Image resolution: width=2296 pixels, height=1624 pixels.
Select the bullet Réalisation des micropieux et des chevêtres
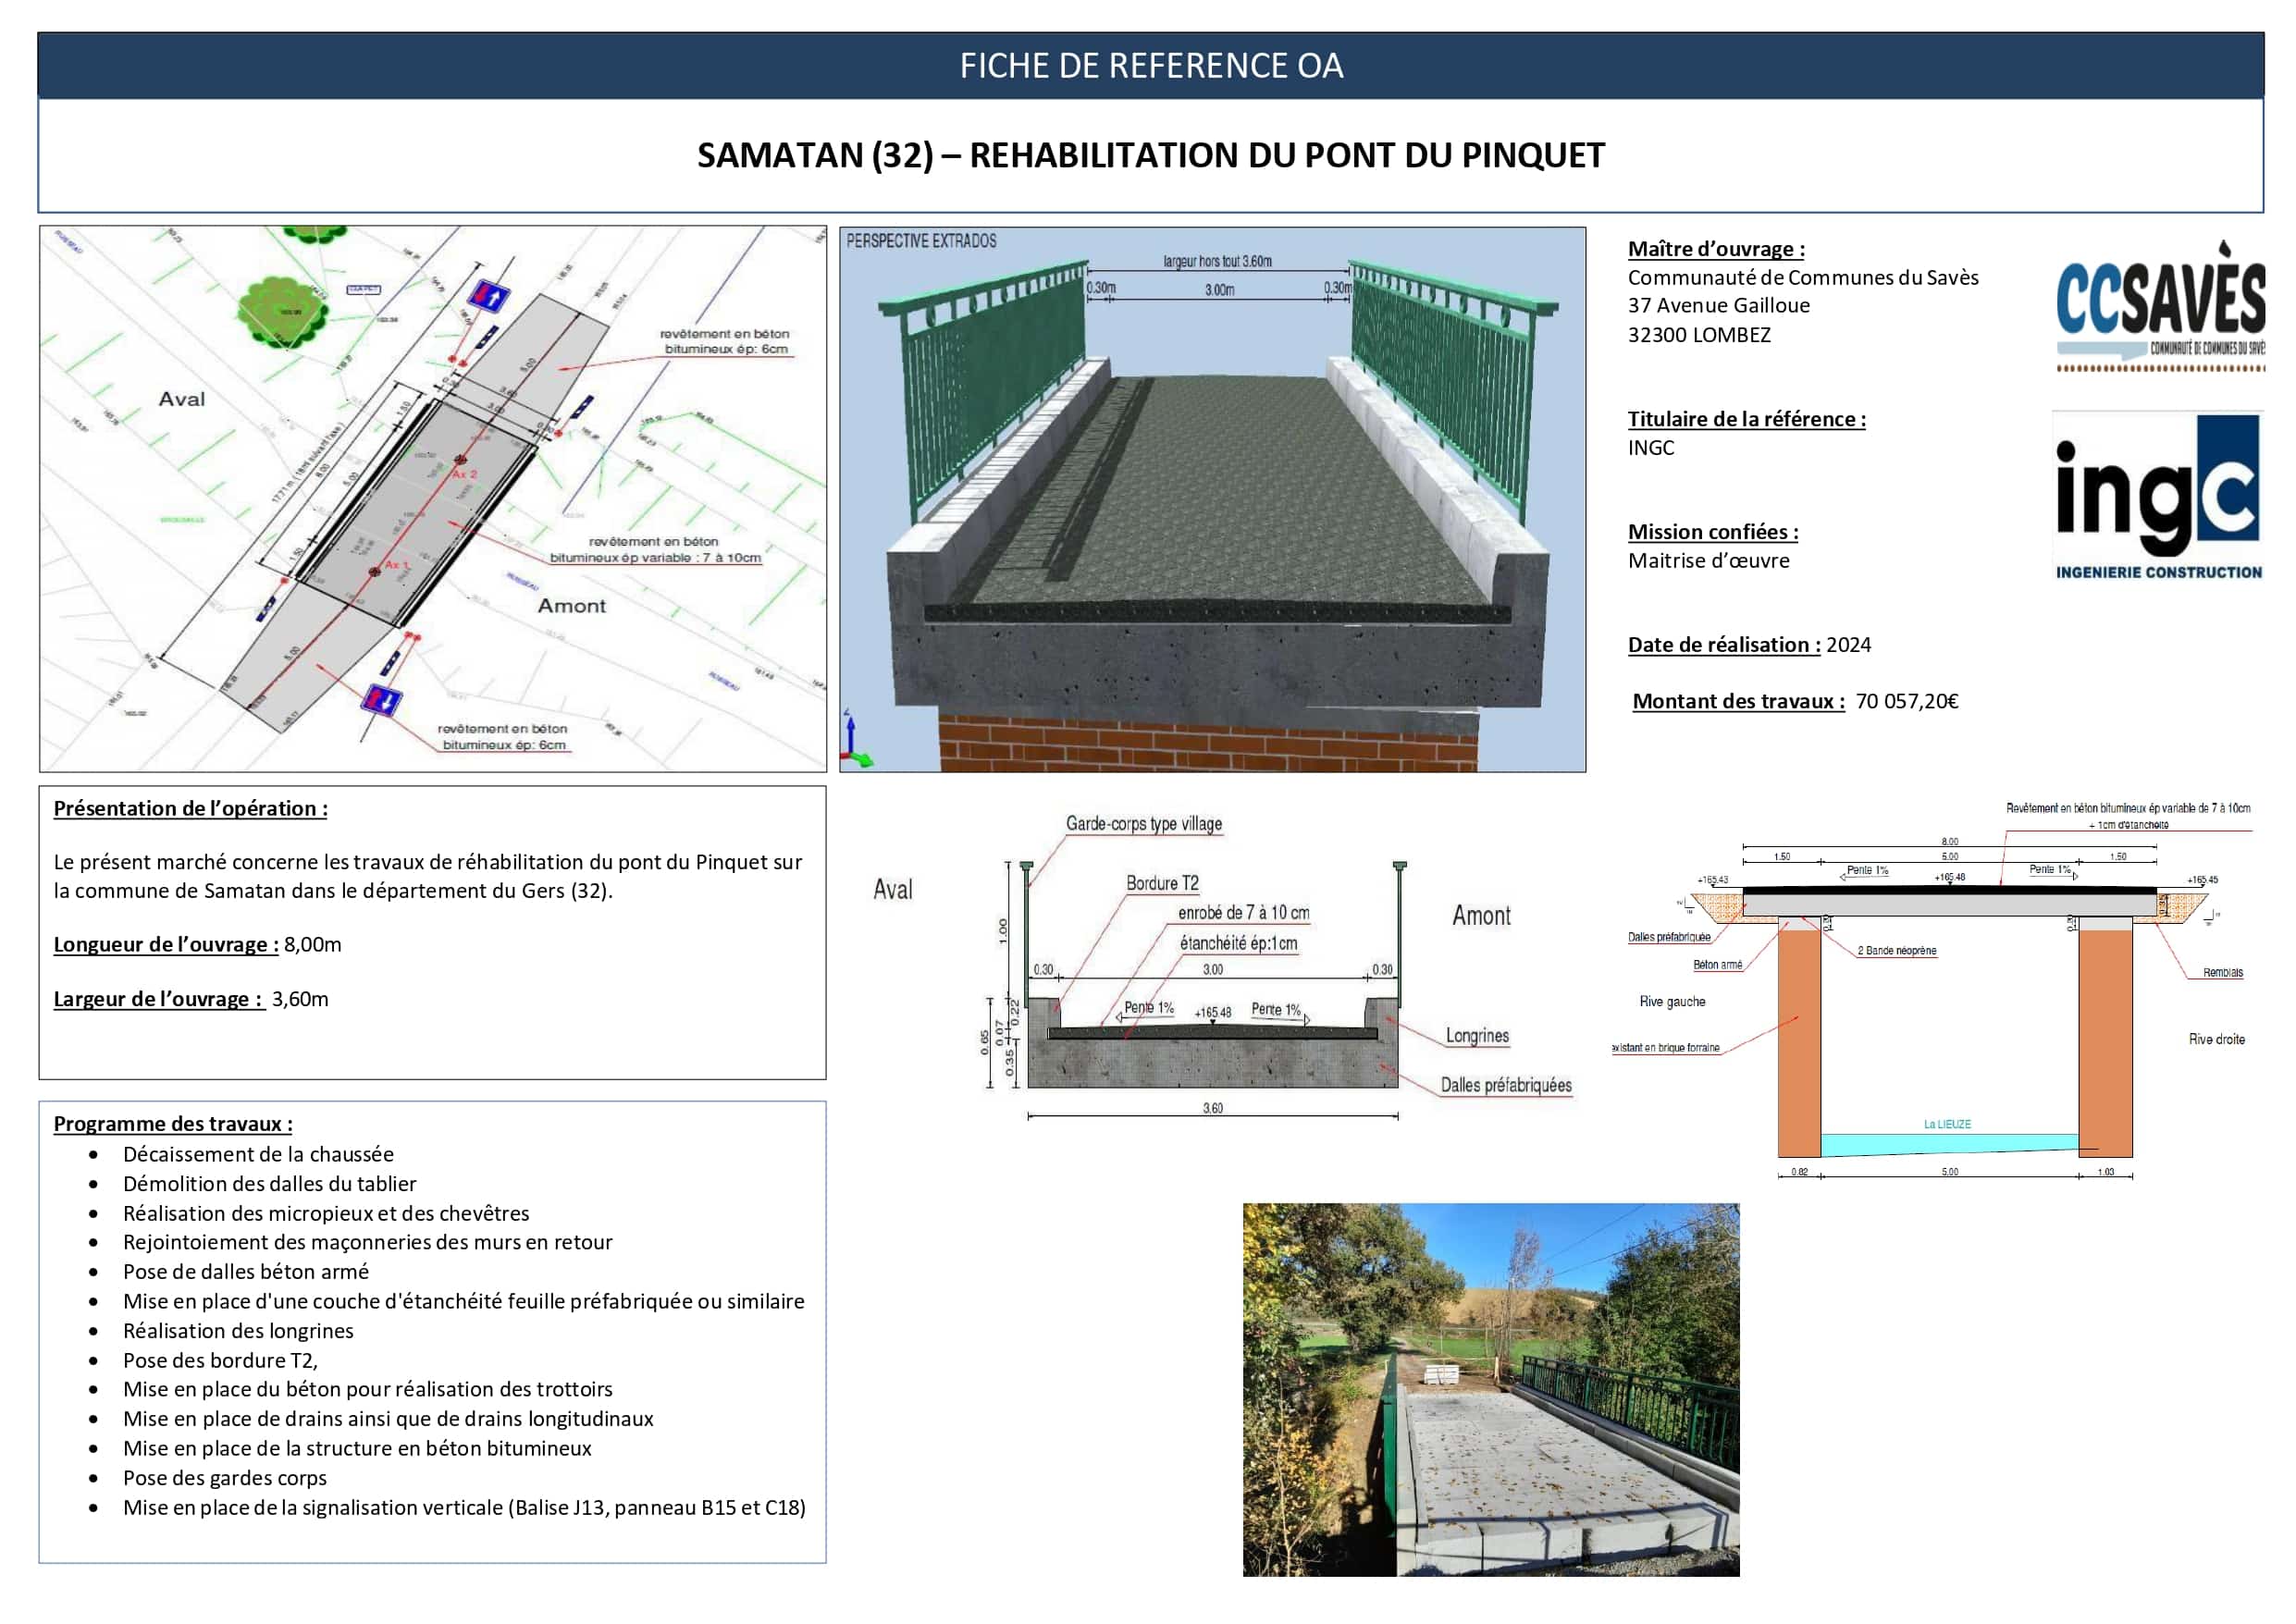[x=326, y=1213]
